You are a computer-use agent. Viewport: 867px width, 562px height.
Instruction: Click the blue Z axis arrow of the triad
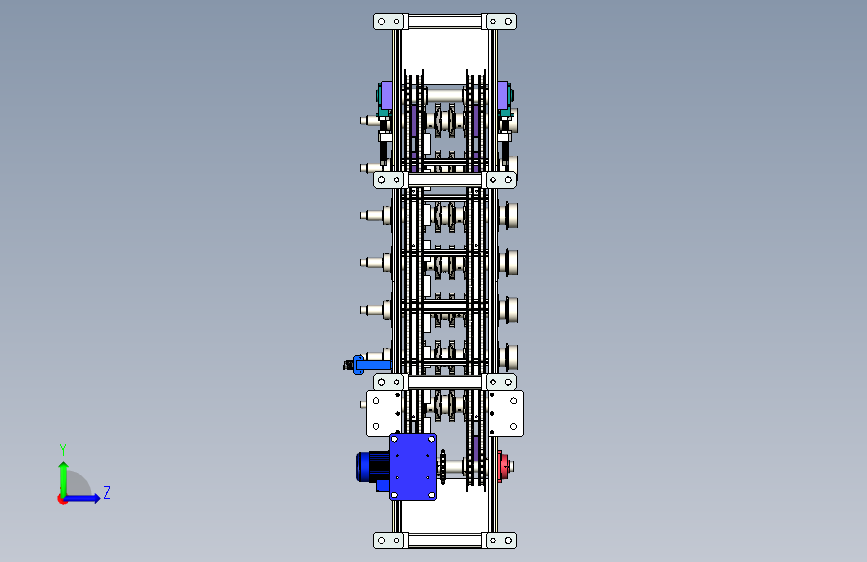point(82,498)
